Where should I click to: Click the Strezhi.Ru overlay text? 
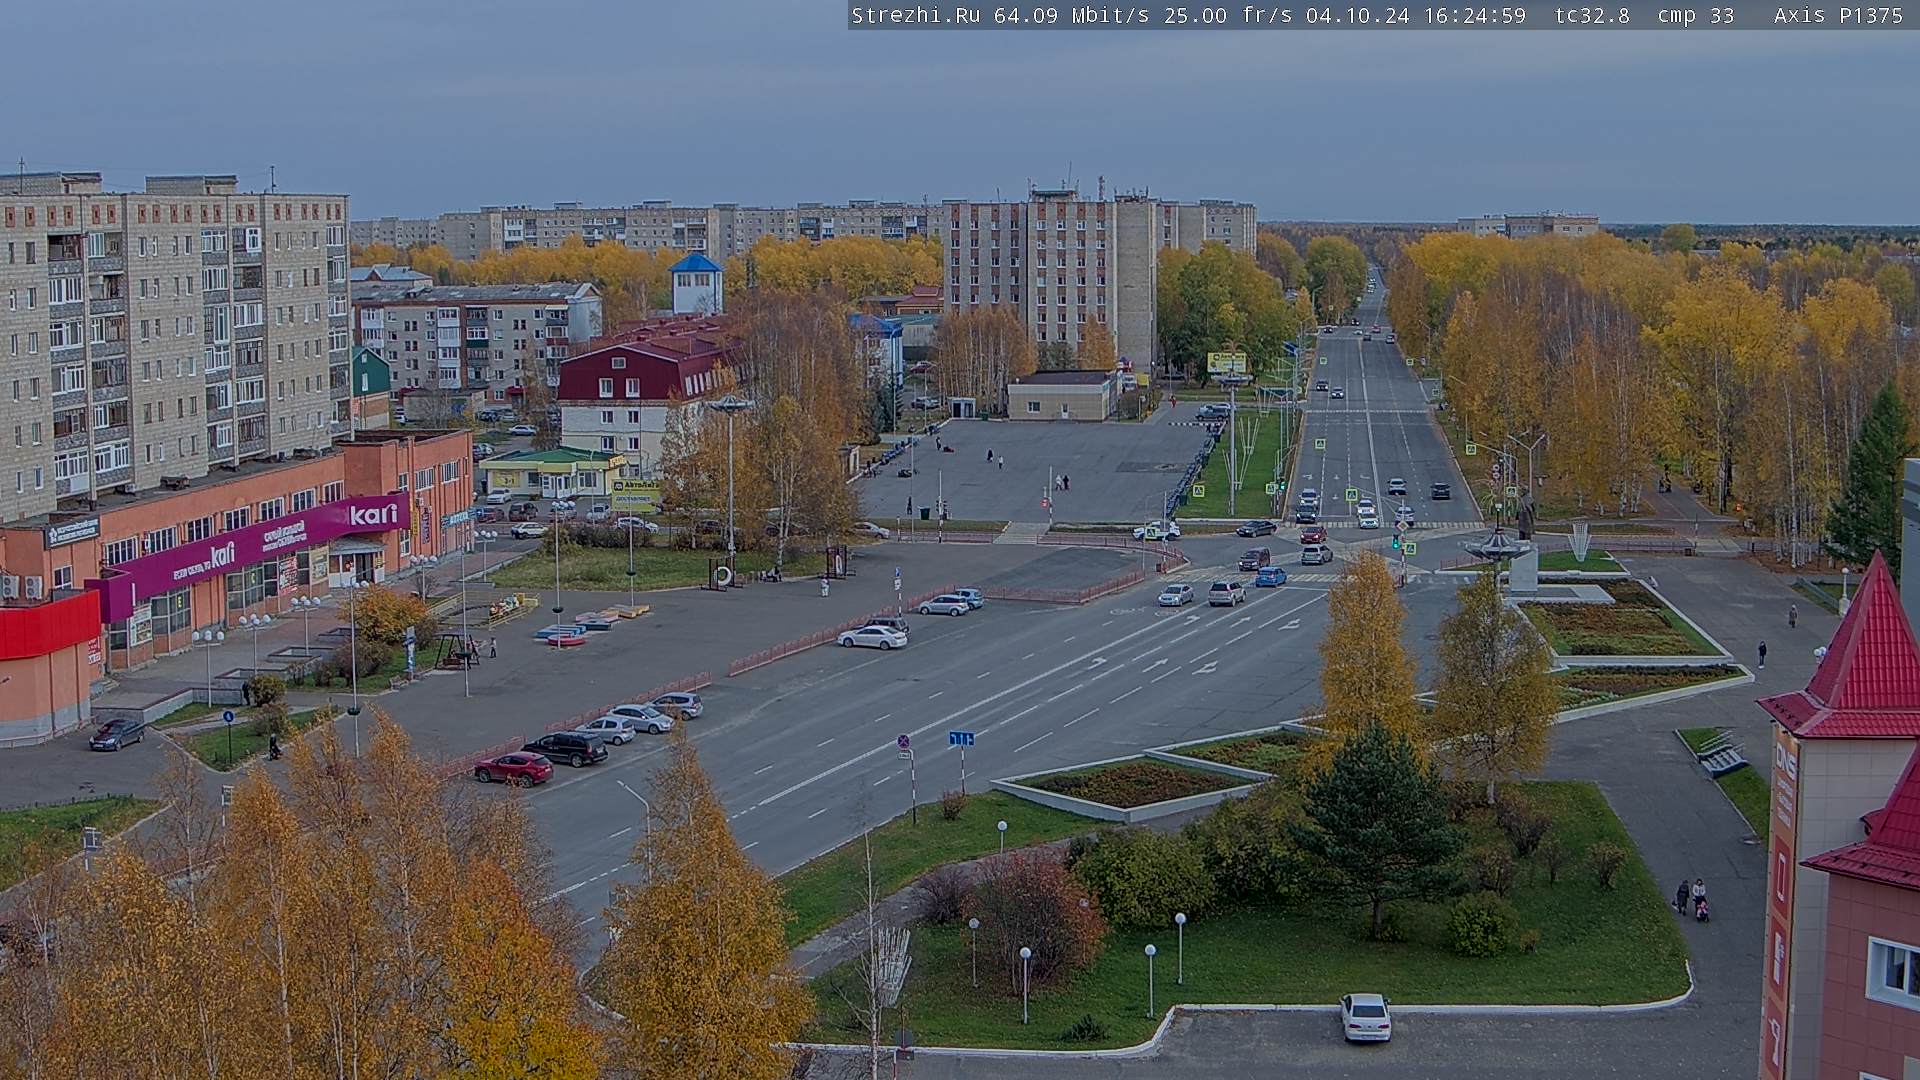point(915,15)
